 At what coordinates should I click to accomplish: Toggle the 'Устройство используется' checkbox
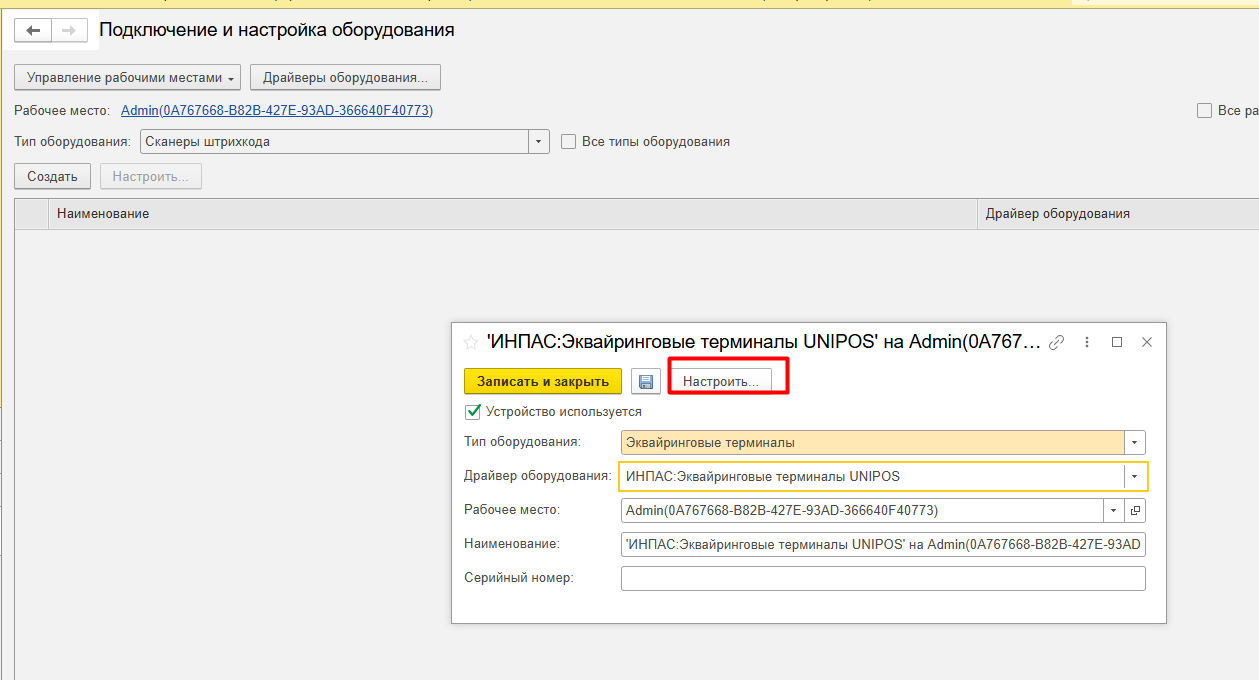point(473,411)
